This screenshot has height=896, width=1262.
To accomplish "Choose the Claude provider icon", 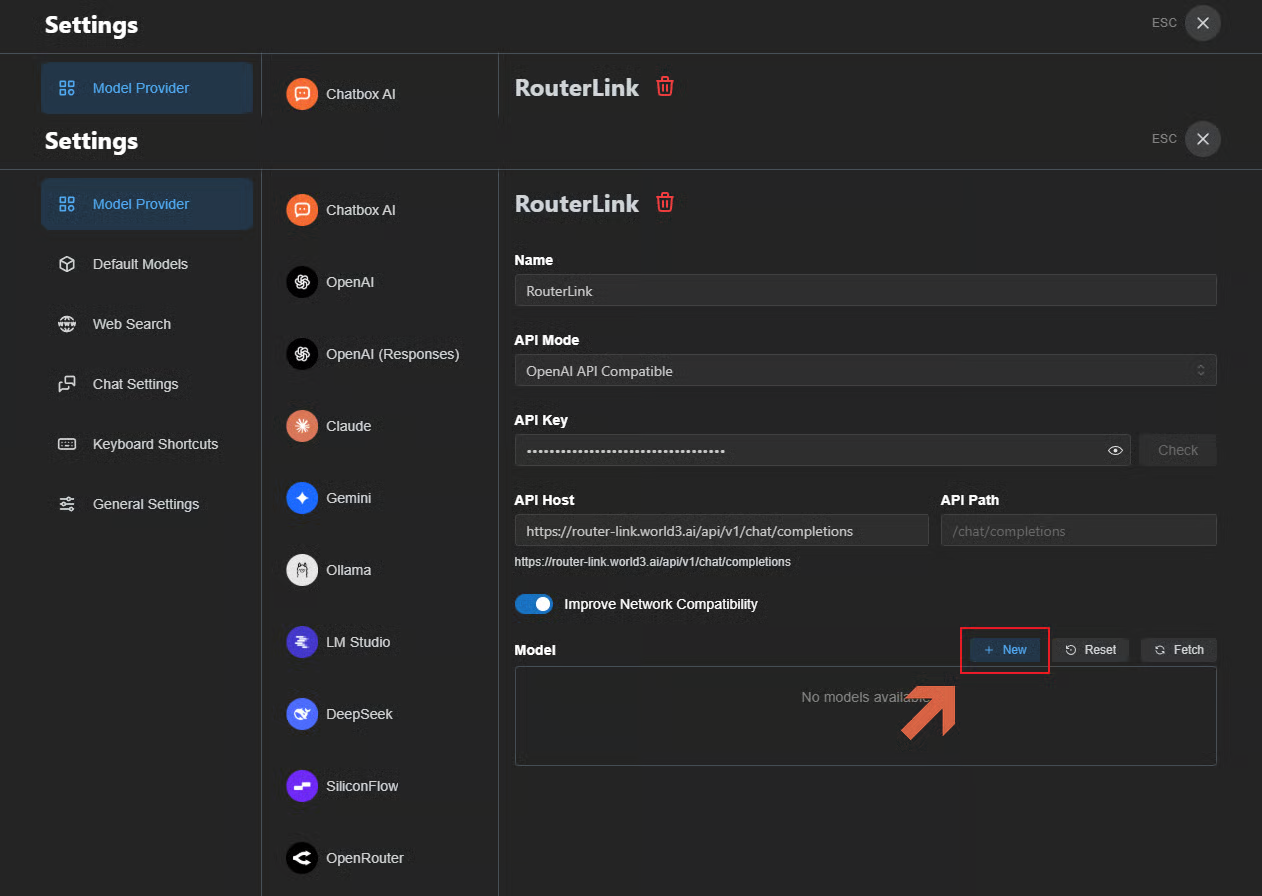I will coord(302,426).
